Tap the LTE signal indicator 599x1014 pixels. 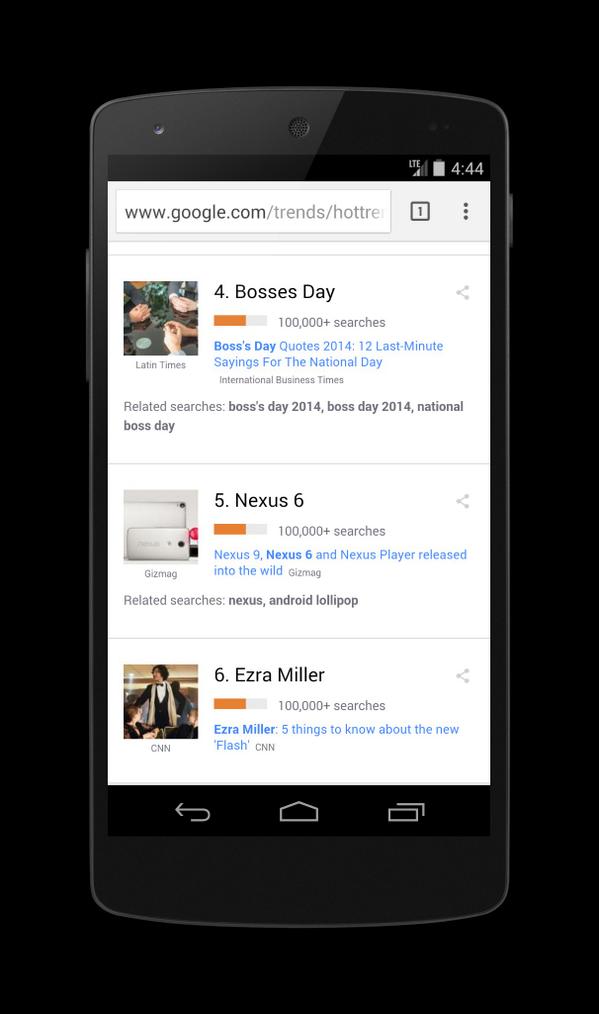(x=418, y=167)
